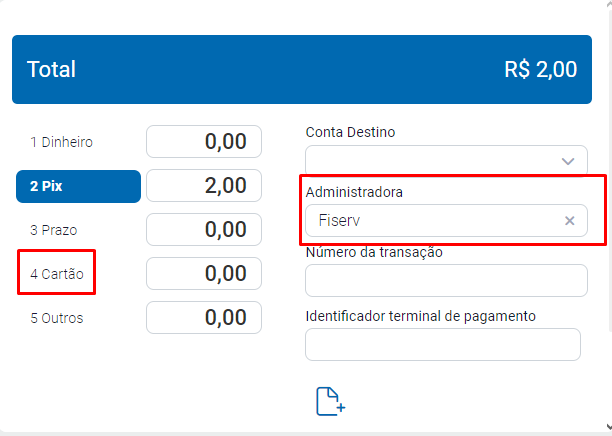Select the 2 Pix payment option
Viewport: 612px width, 436px height.
click(78, 186)
